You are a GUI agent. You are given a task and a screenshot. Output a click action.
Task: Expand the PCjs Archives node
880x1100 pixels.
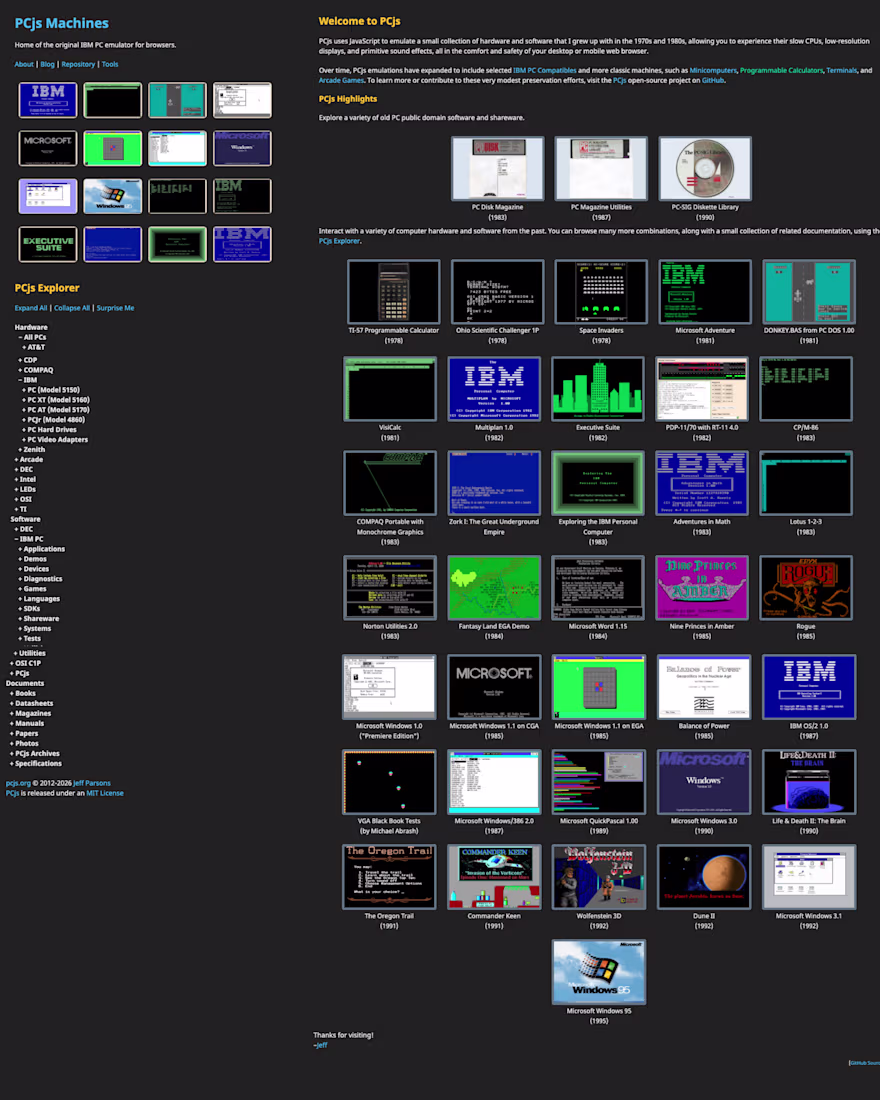pos(34,753)
